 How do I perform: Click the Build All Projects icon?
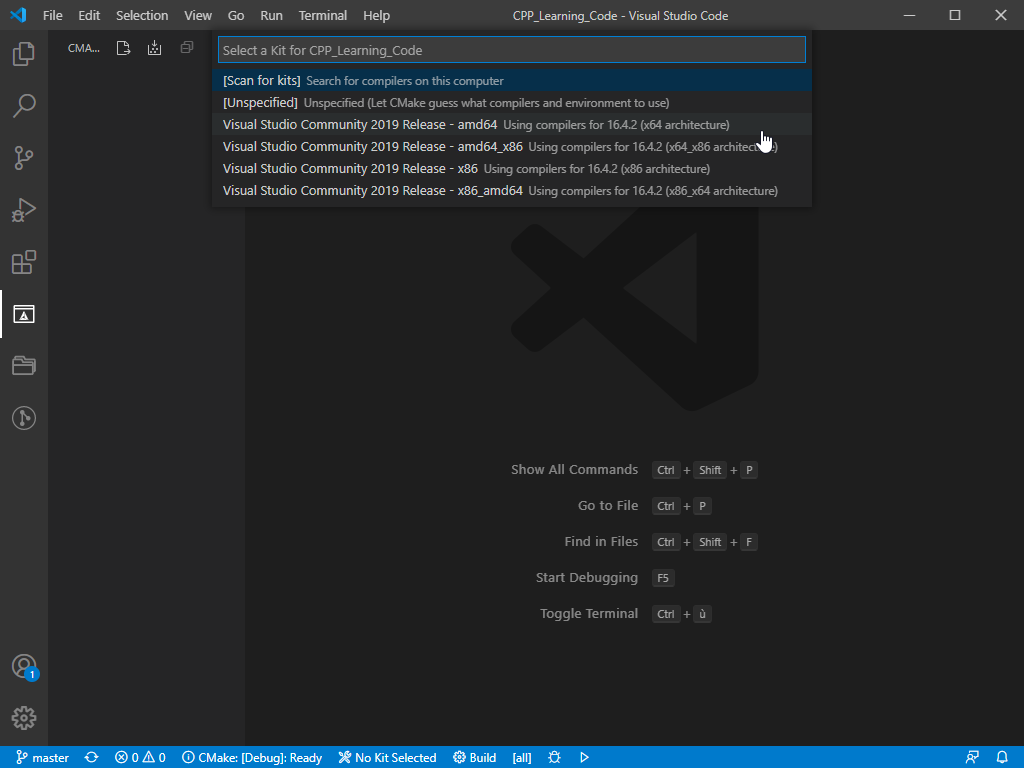154,48
